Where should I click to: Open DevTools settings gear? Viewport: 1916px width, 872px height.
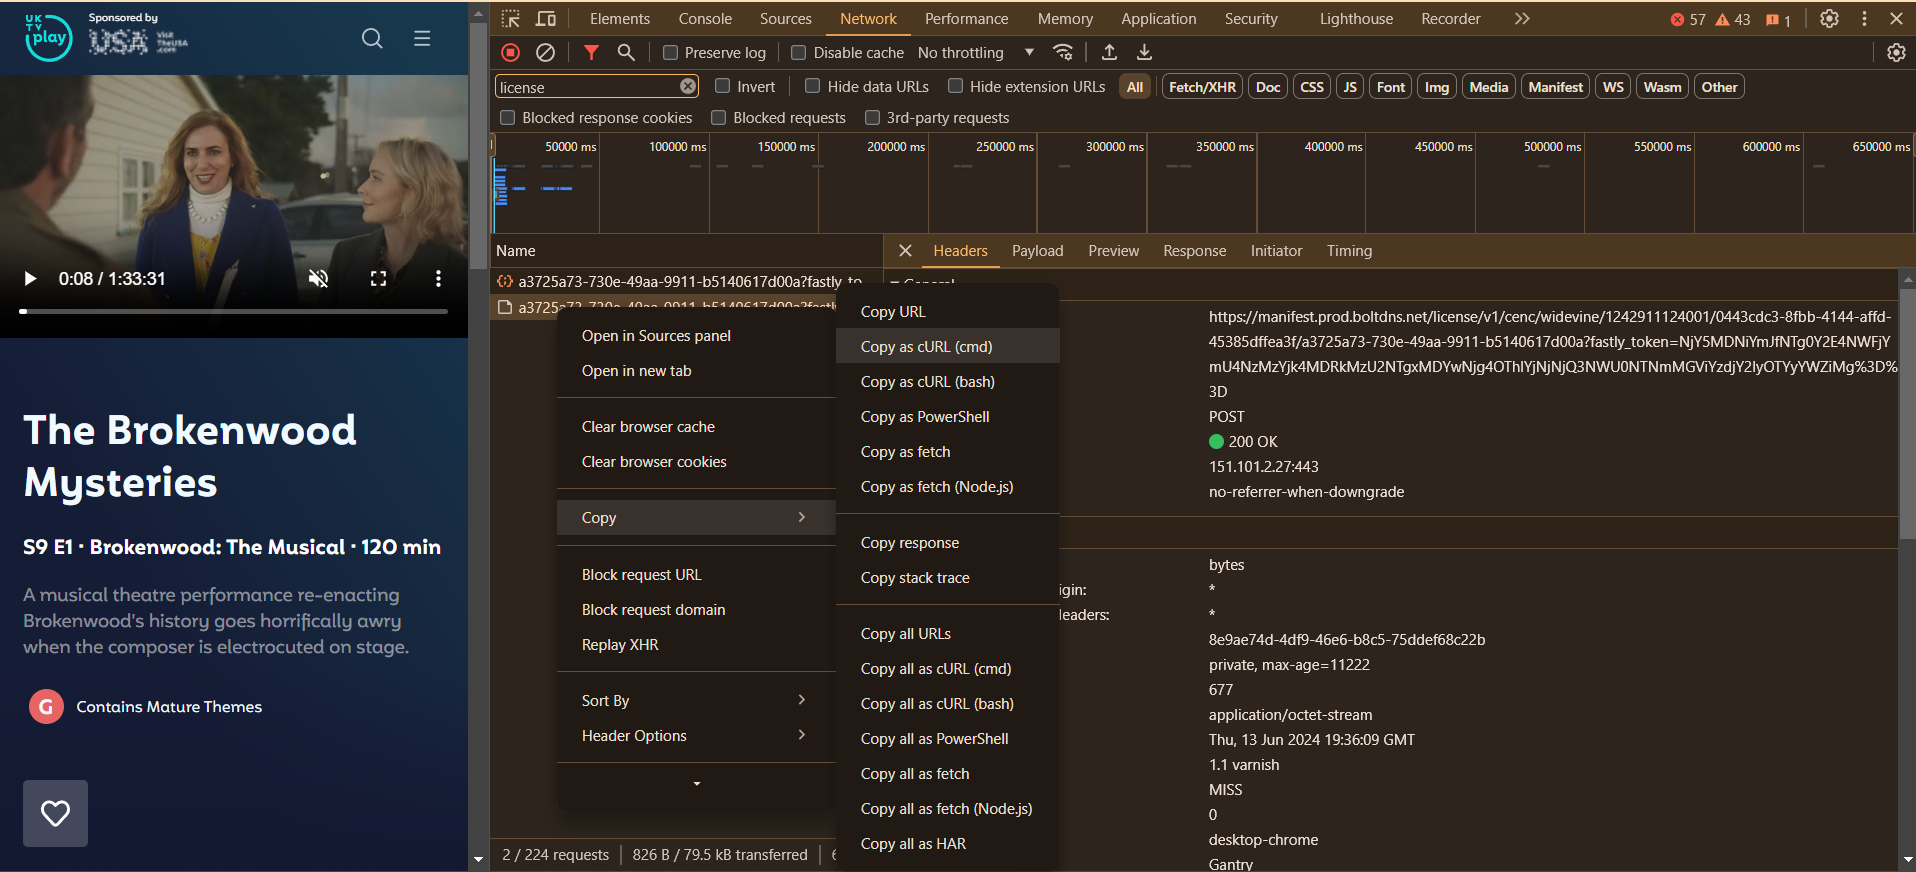1829,19
